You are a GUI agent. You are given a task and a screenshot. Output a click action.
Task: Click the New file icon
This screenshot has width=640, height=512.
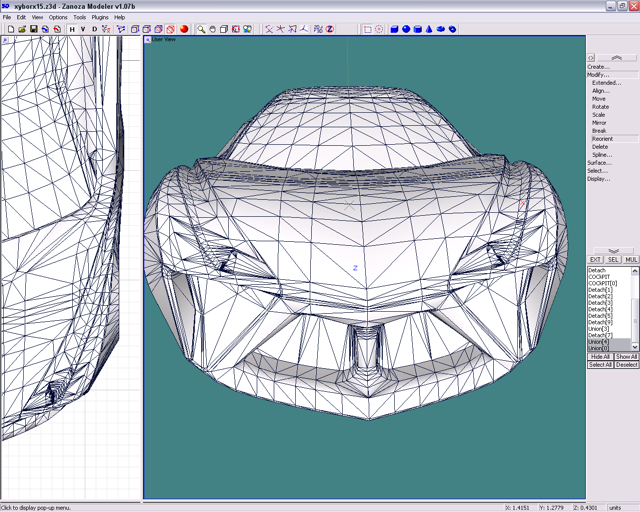[x=10, y=29]
